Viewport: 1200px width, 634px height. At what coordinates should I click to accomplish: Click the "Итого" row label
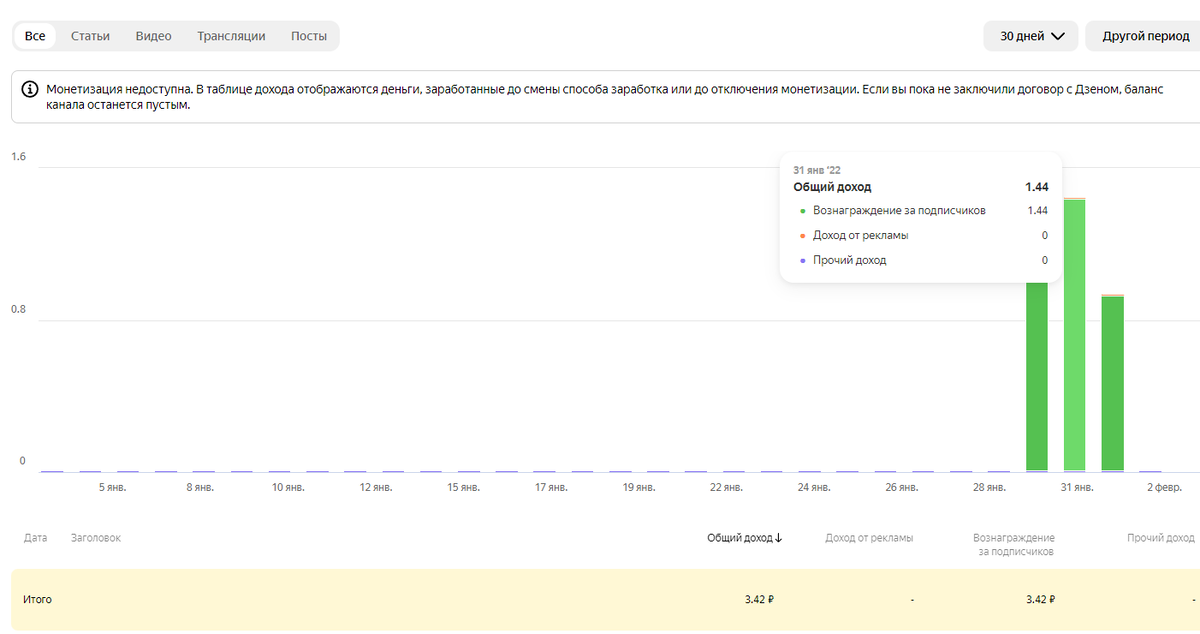tap(37, 600)
